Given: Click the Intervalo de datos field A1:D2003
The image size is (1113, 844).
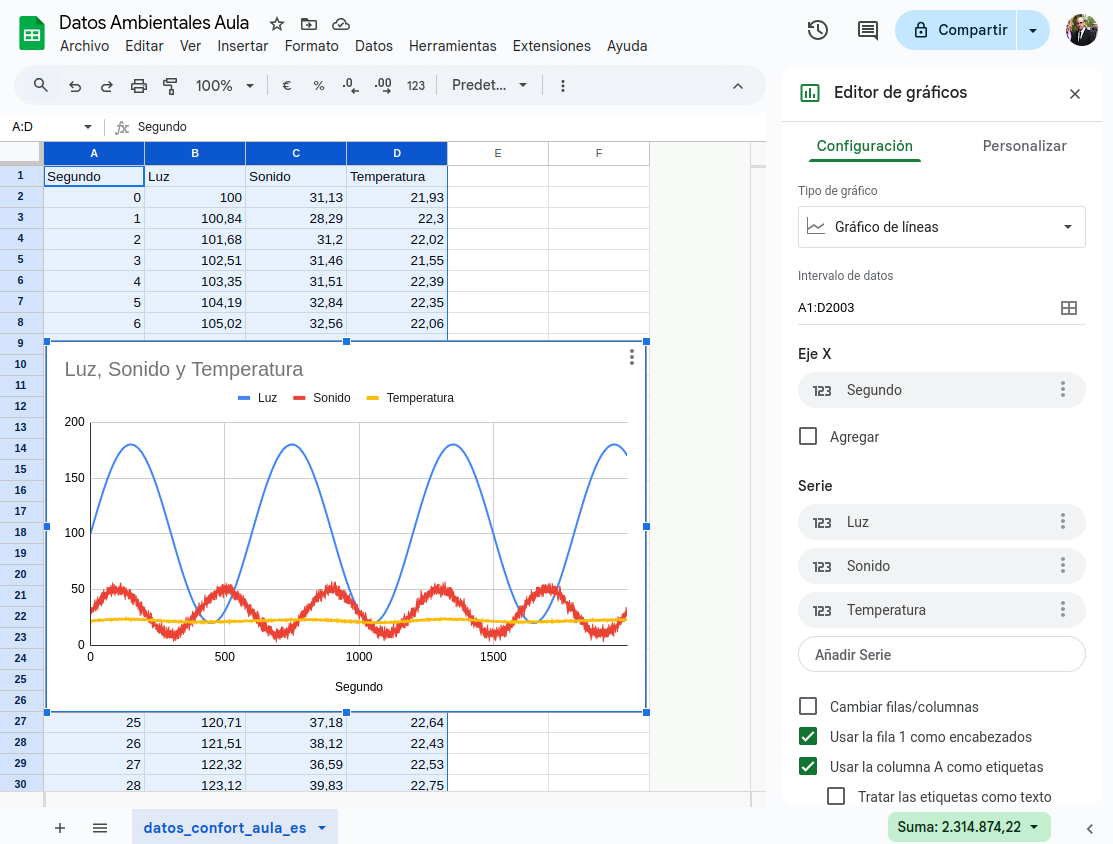Looking at the screenshot, I should [920, 308].
